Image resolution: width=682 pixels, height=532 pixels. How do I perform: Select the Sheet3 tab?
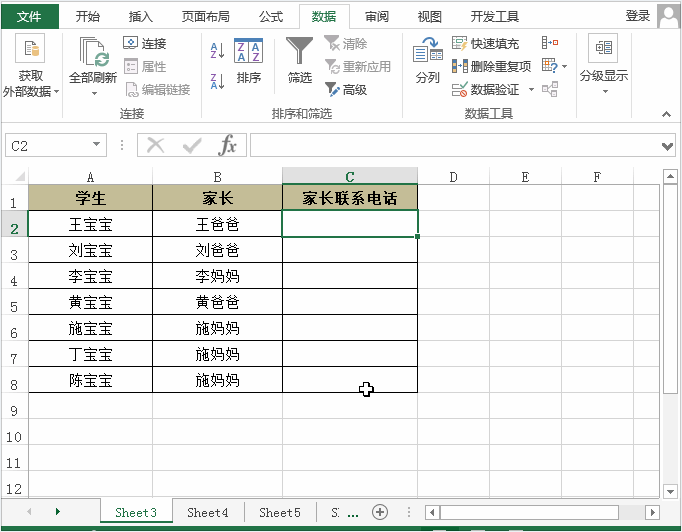pyautogui.click(x=136, y=512)
